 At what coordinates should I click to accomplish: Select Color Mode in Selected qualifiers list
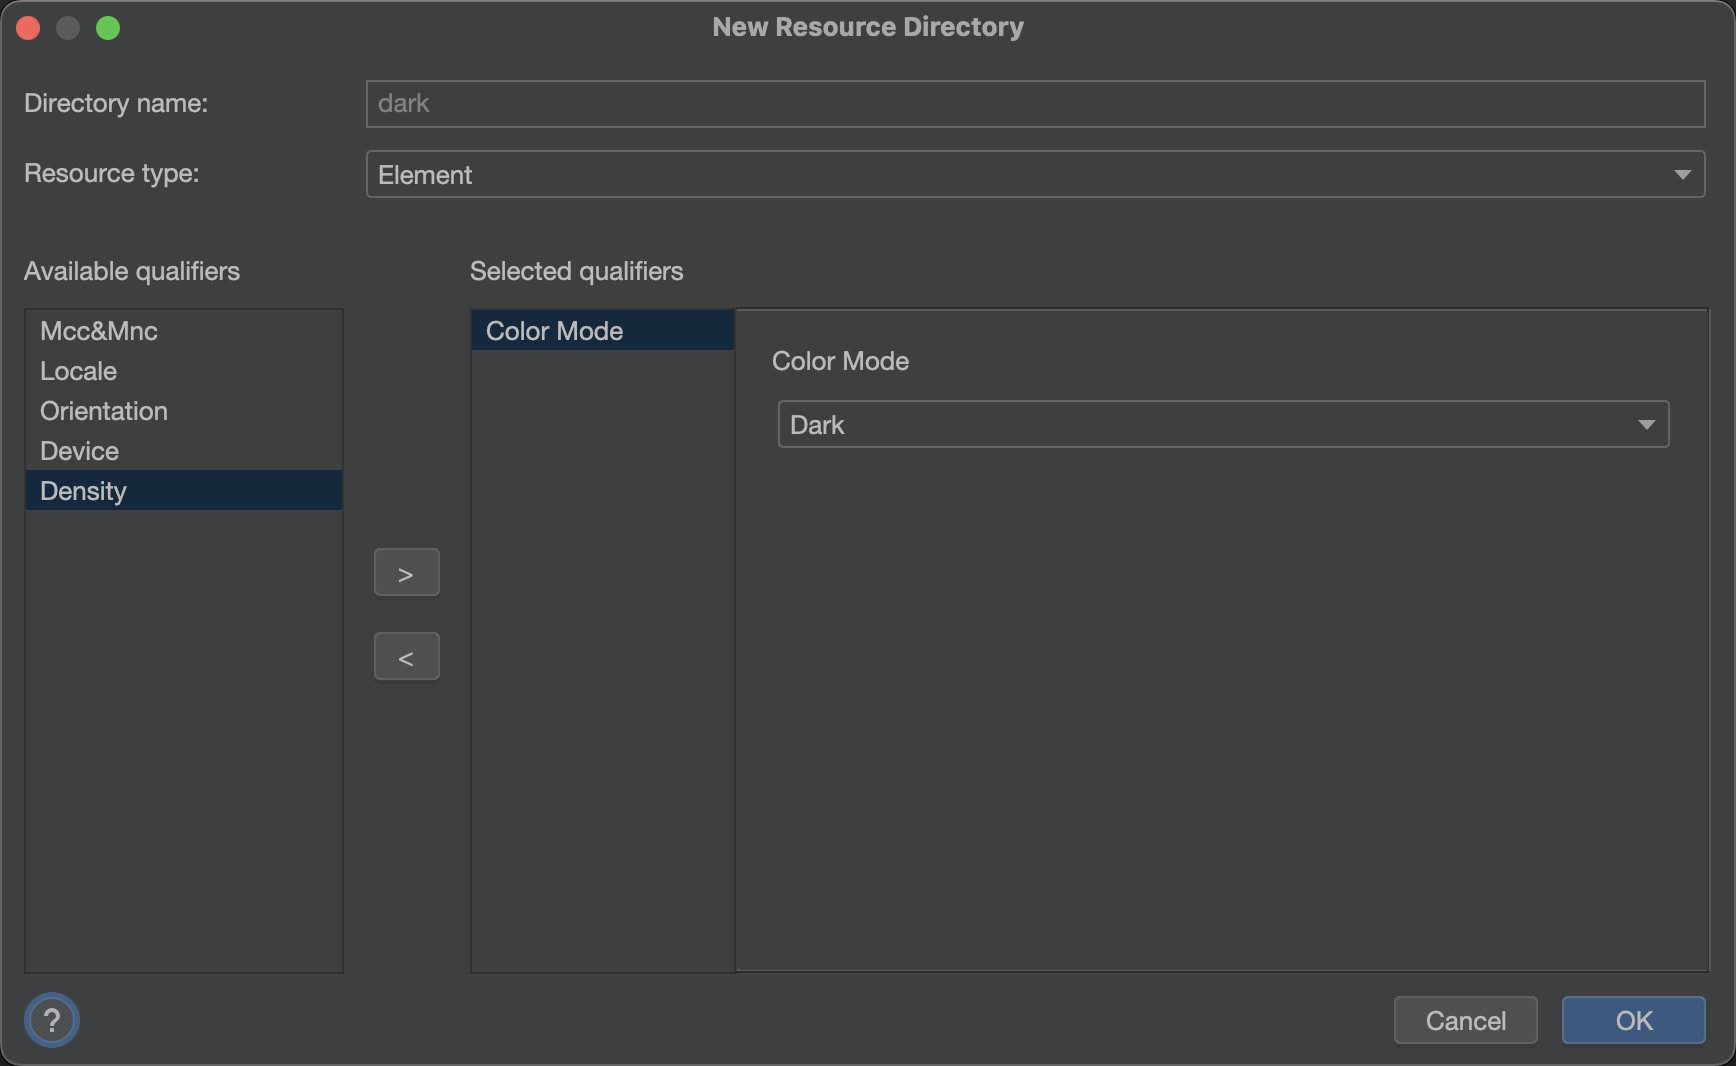coord(602,331)
